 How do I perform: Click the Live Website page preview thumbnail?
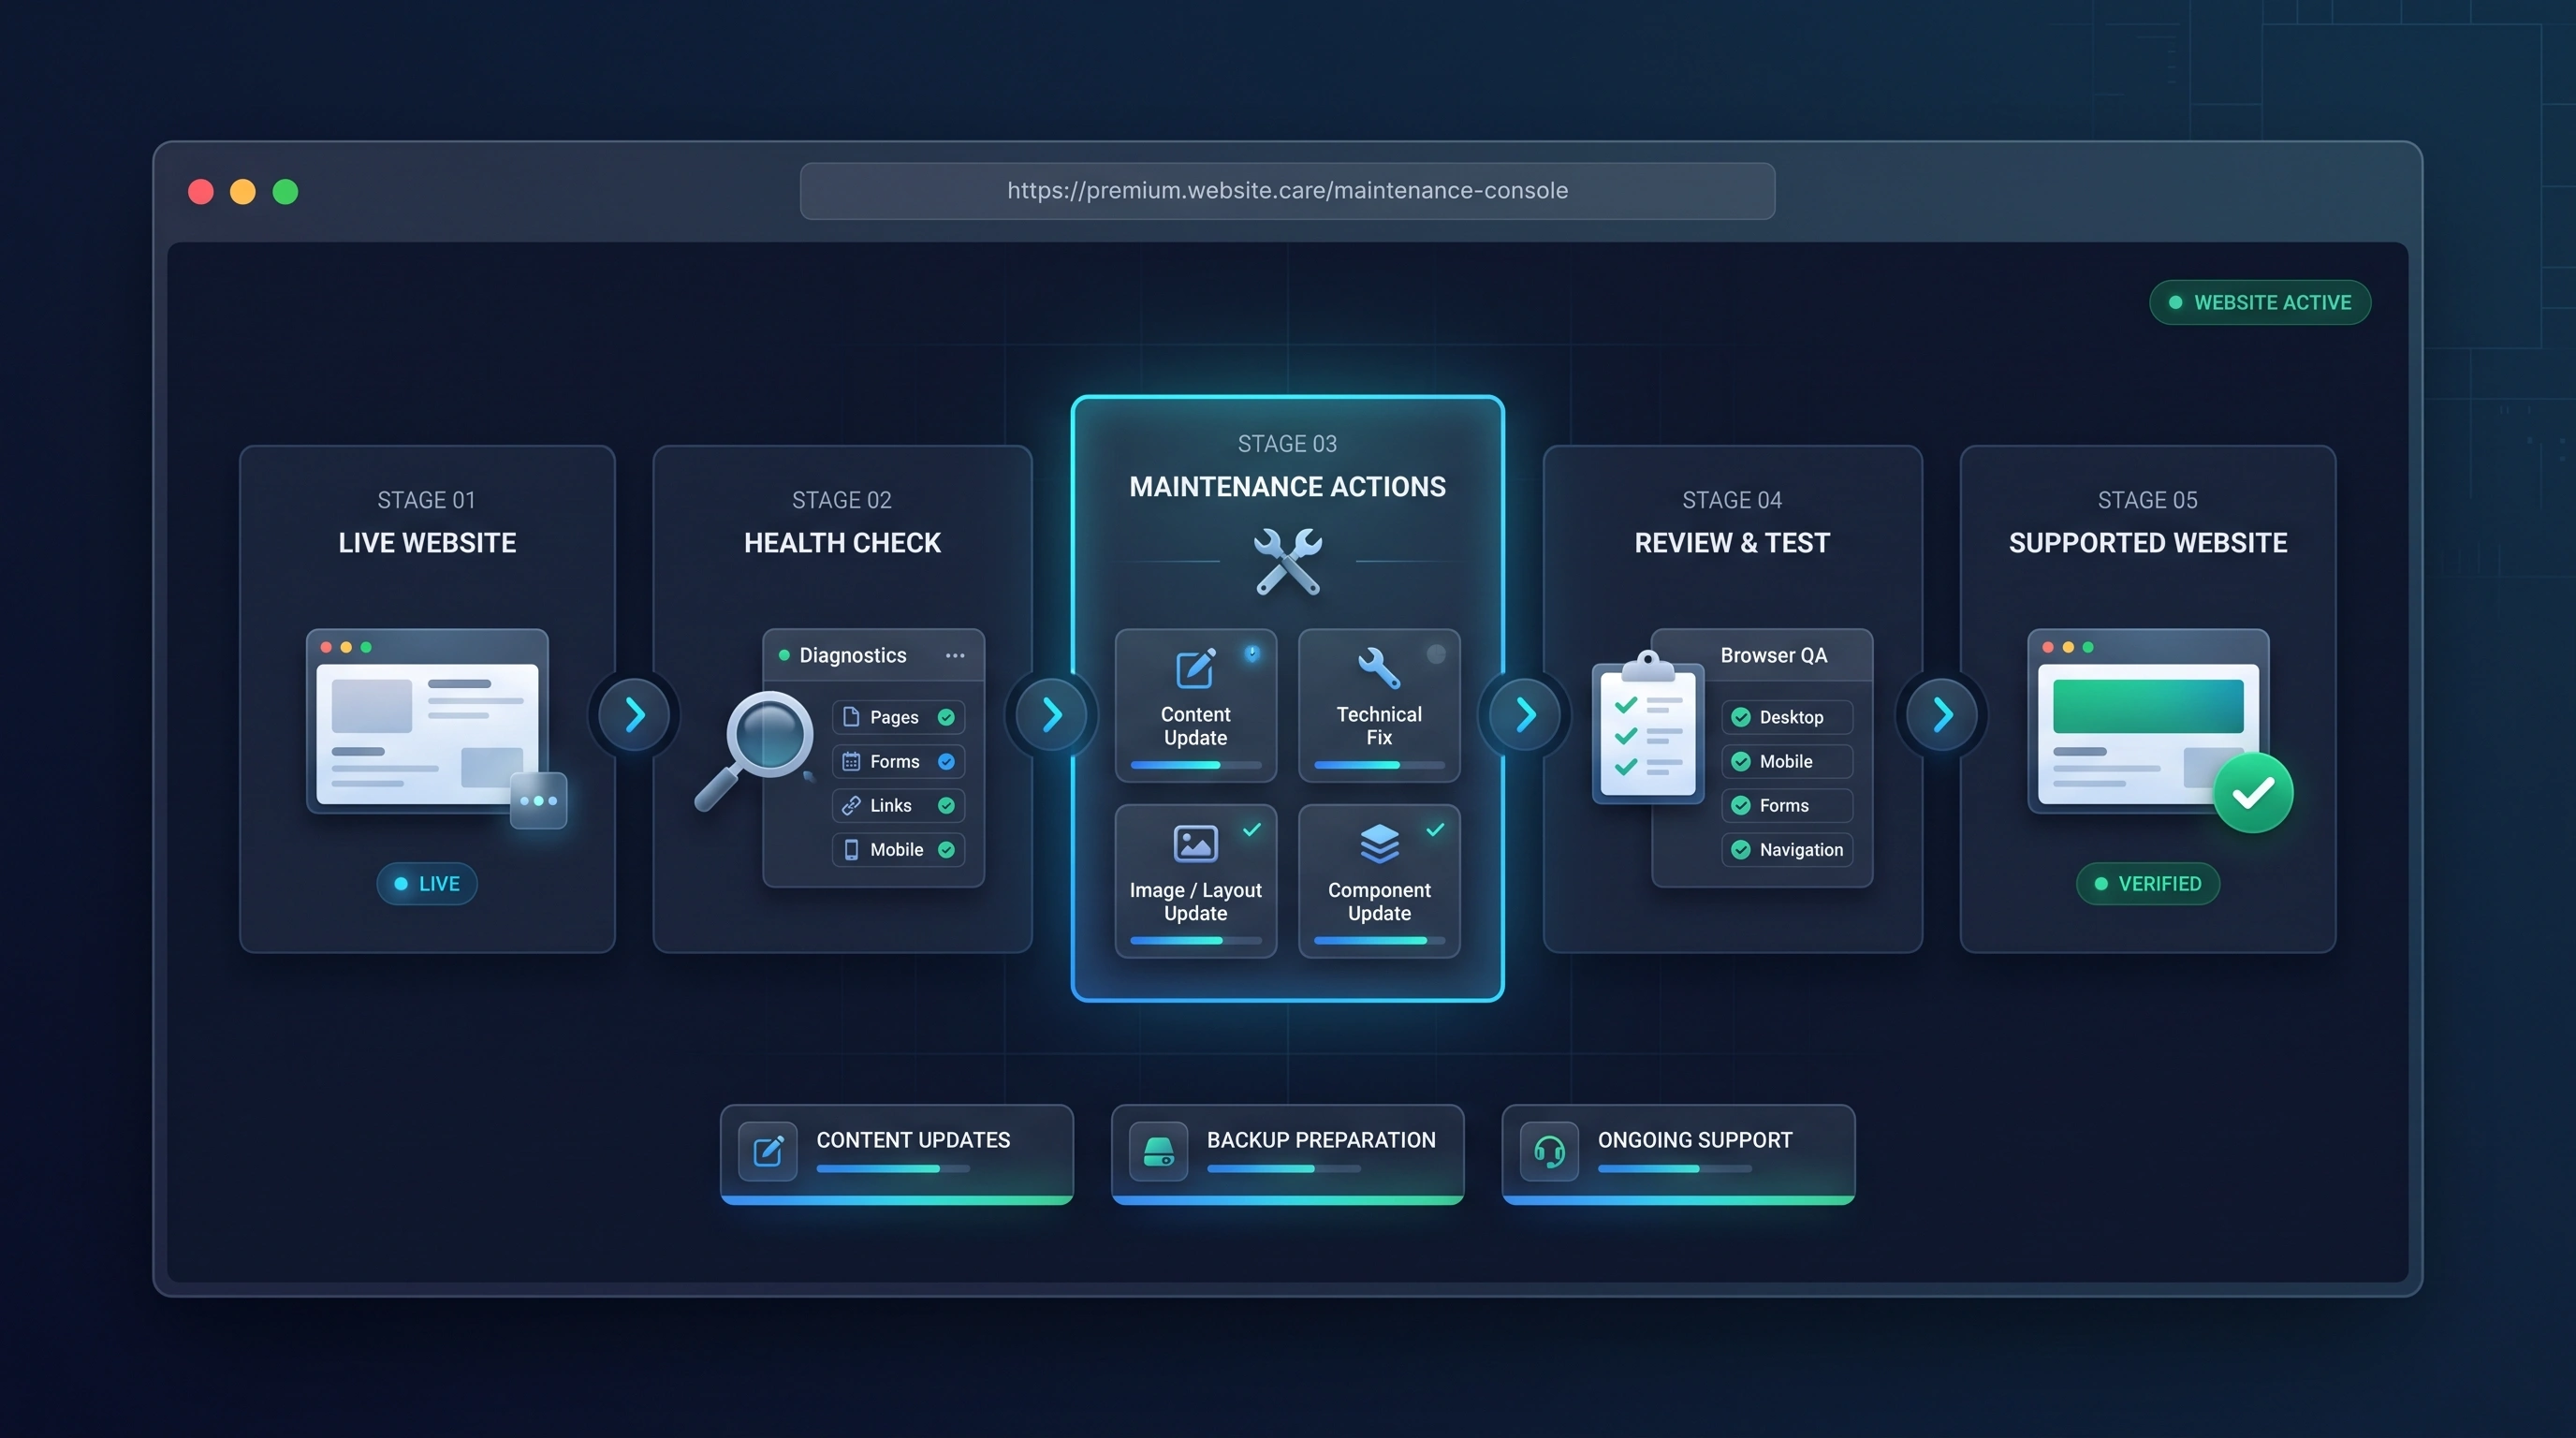[x=427, y=720]
